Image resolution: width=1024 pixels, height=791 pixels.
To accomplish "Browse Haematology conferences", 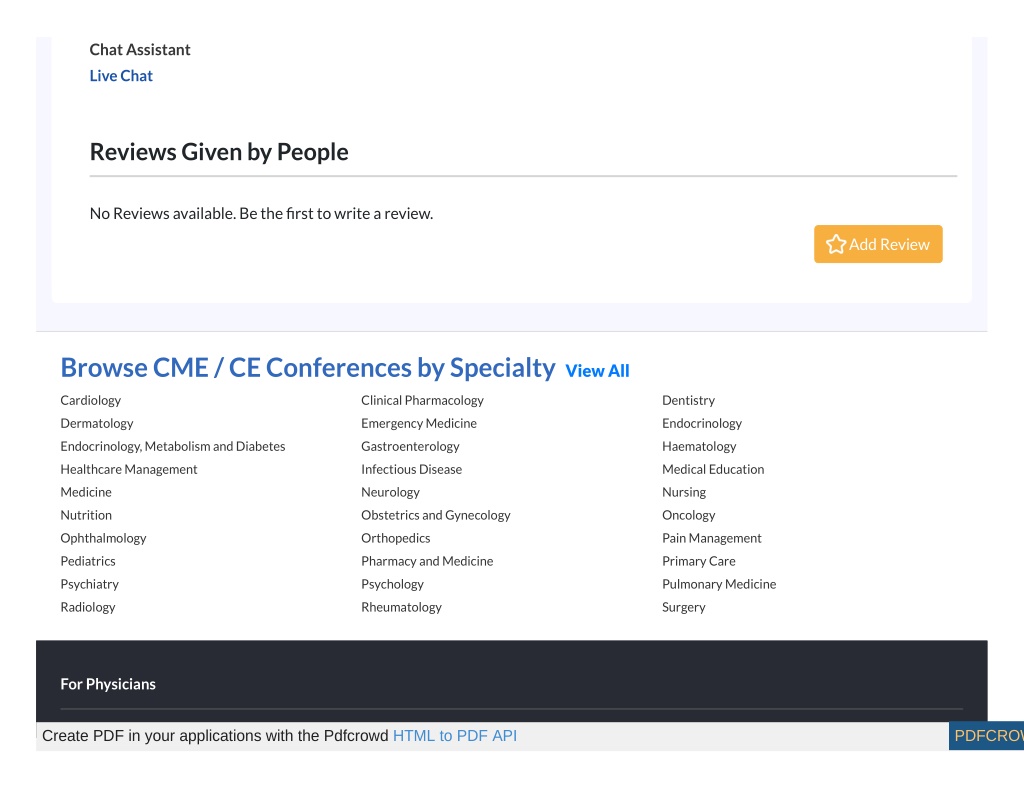I will coord(699,446).
